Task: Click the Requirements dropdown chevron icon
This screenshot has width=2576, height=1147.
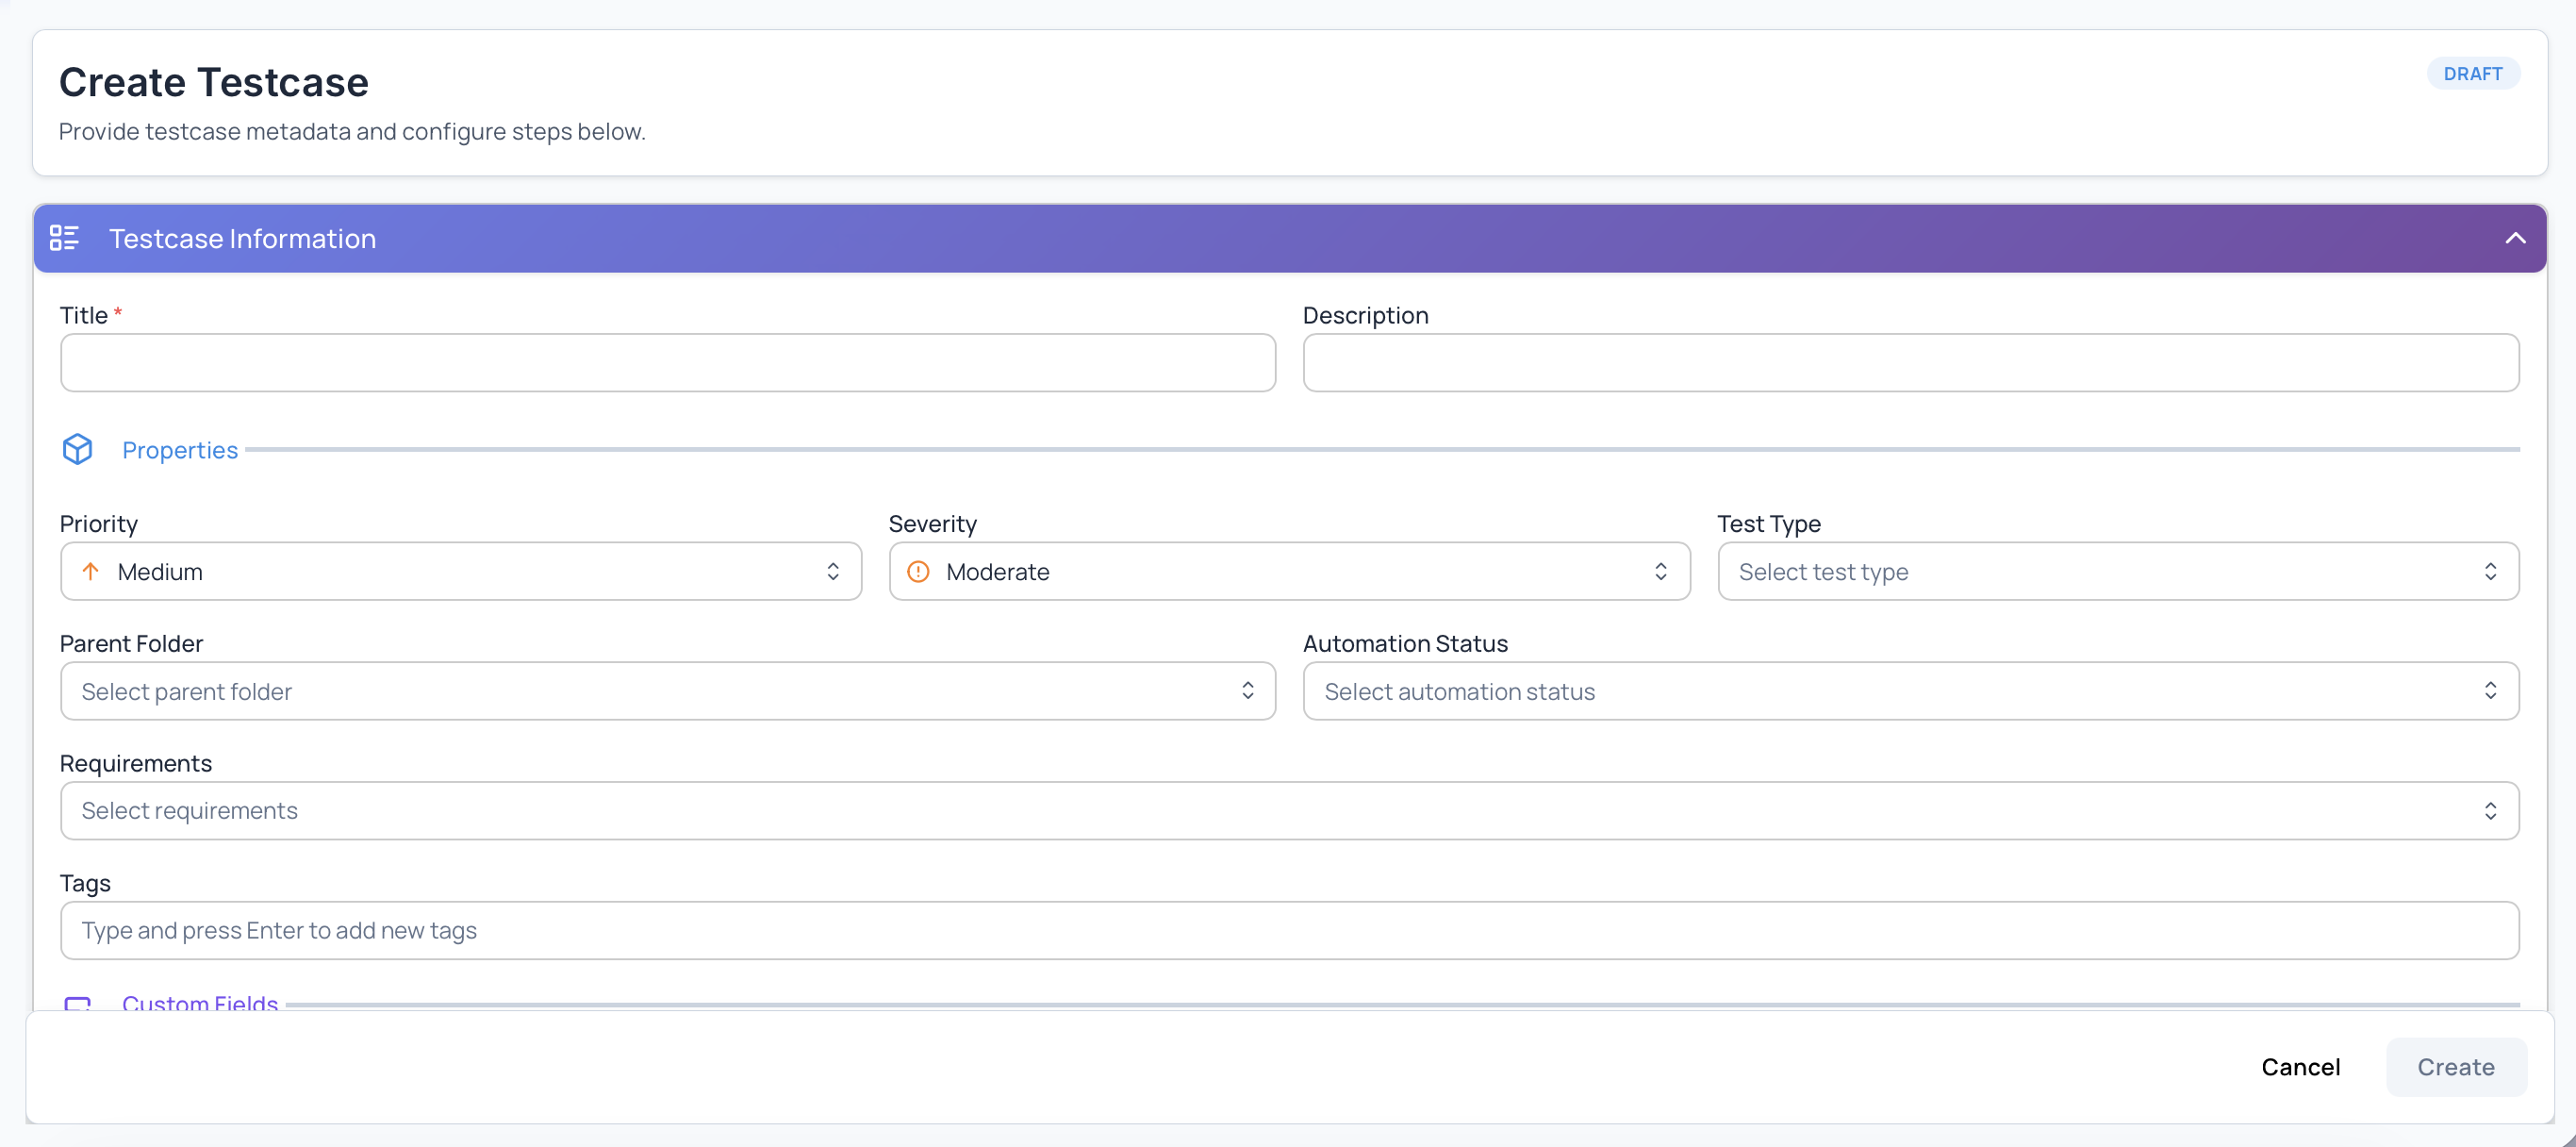Action: click(x=2491, y=811)
